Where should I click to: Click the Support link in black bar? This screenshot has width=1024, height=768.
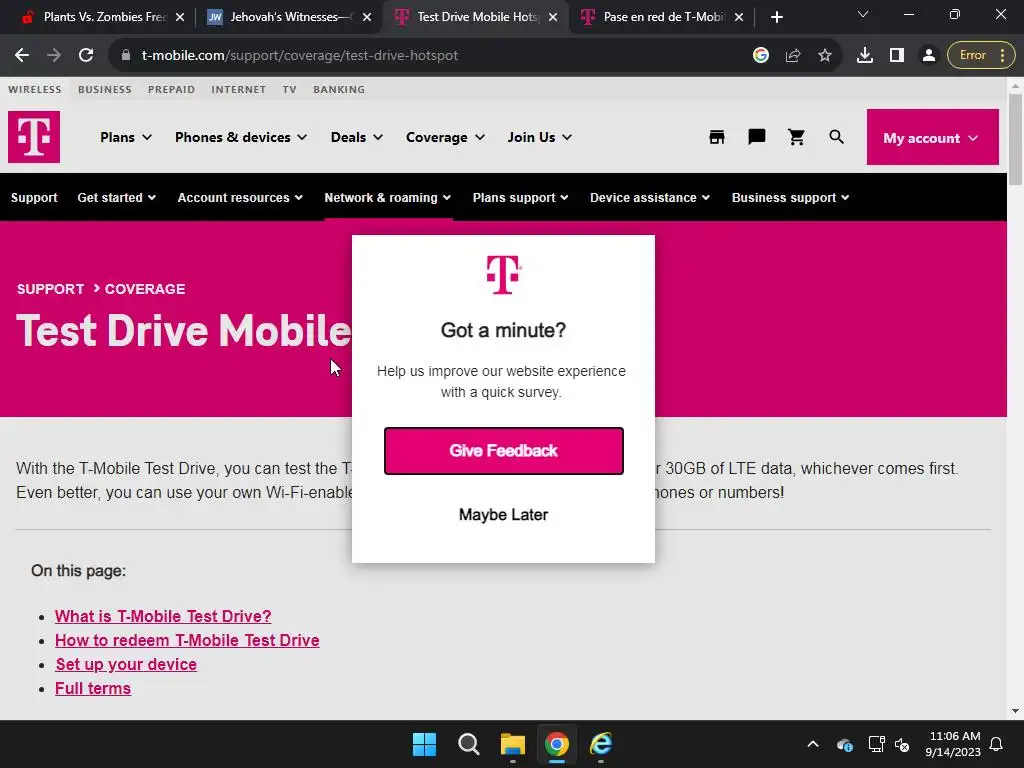pos(34,197)
